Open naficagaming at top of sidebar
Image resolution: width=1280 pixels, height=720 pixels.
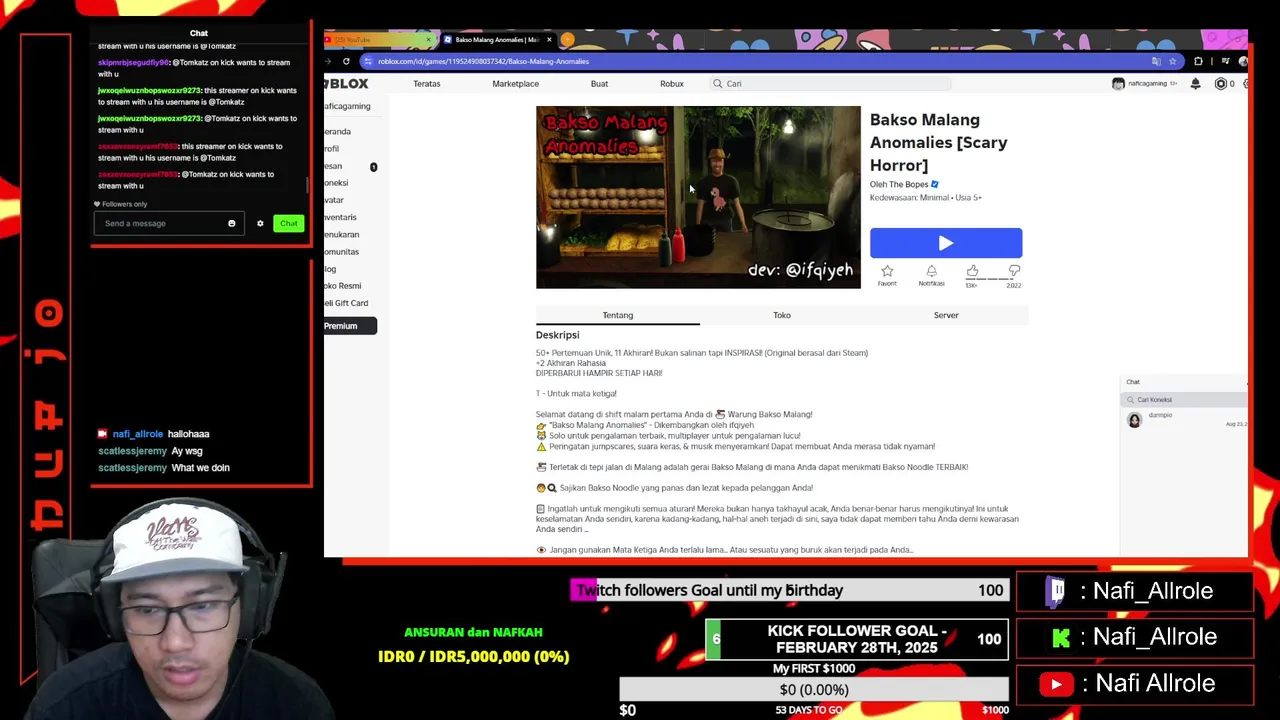pyautogui.click(x=347, y=106)
